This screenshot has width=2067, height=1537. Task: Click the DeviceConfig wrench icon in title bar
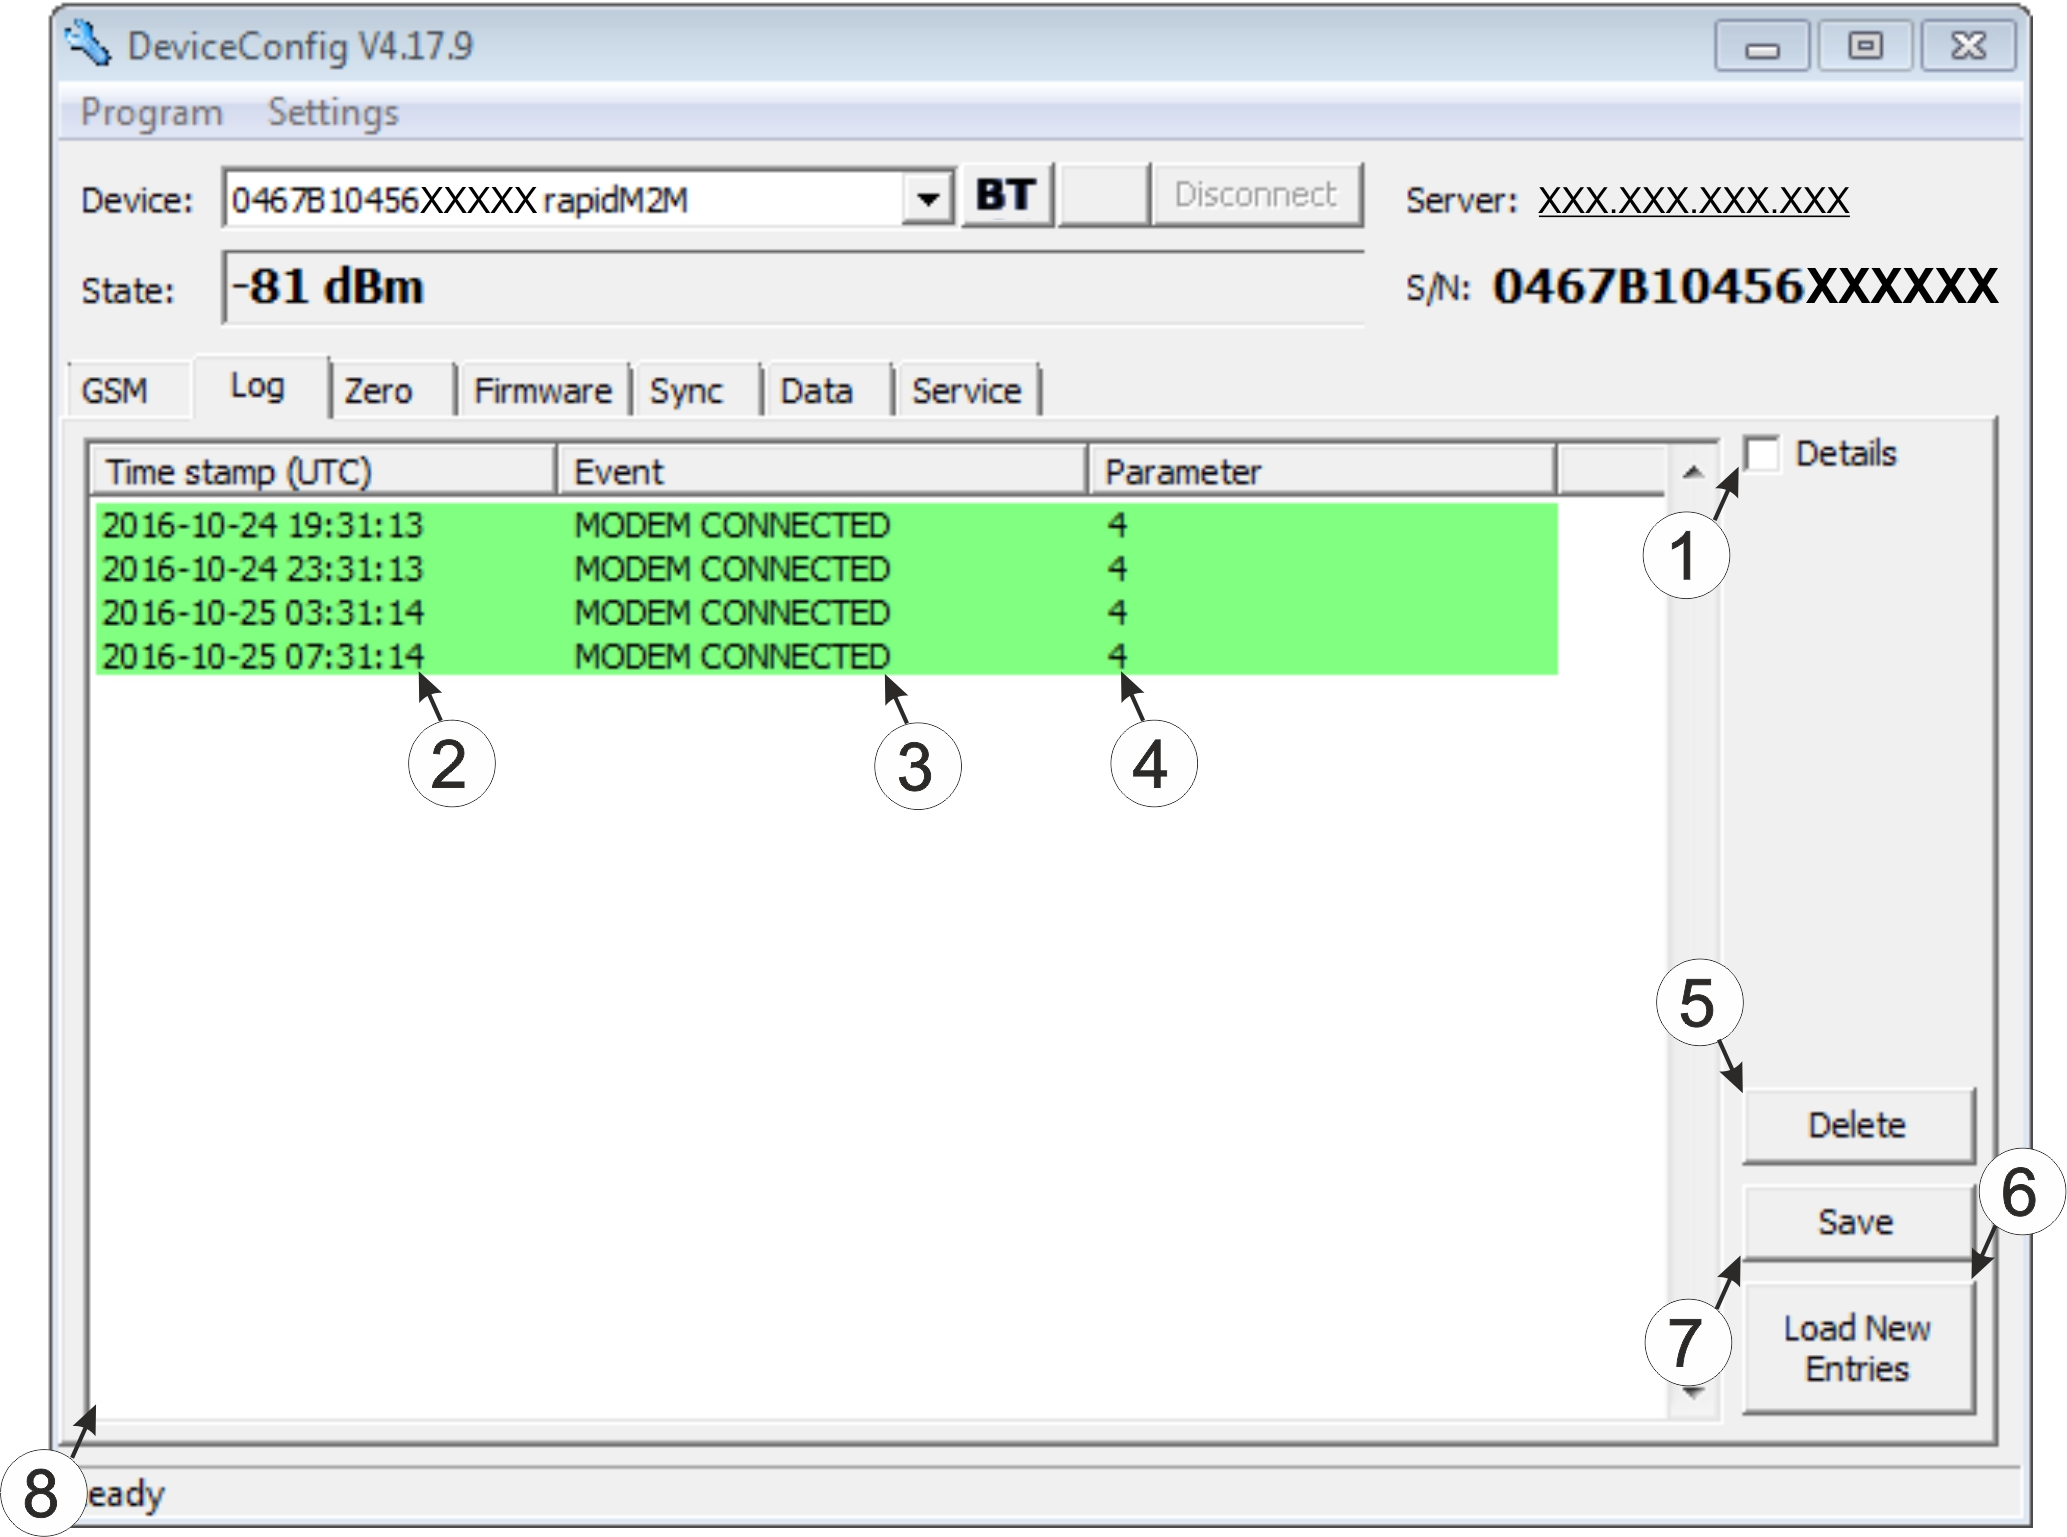(x=88, y=44)
